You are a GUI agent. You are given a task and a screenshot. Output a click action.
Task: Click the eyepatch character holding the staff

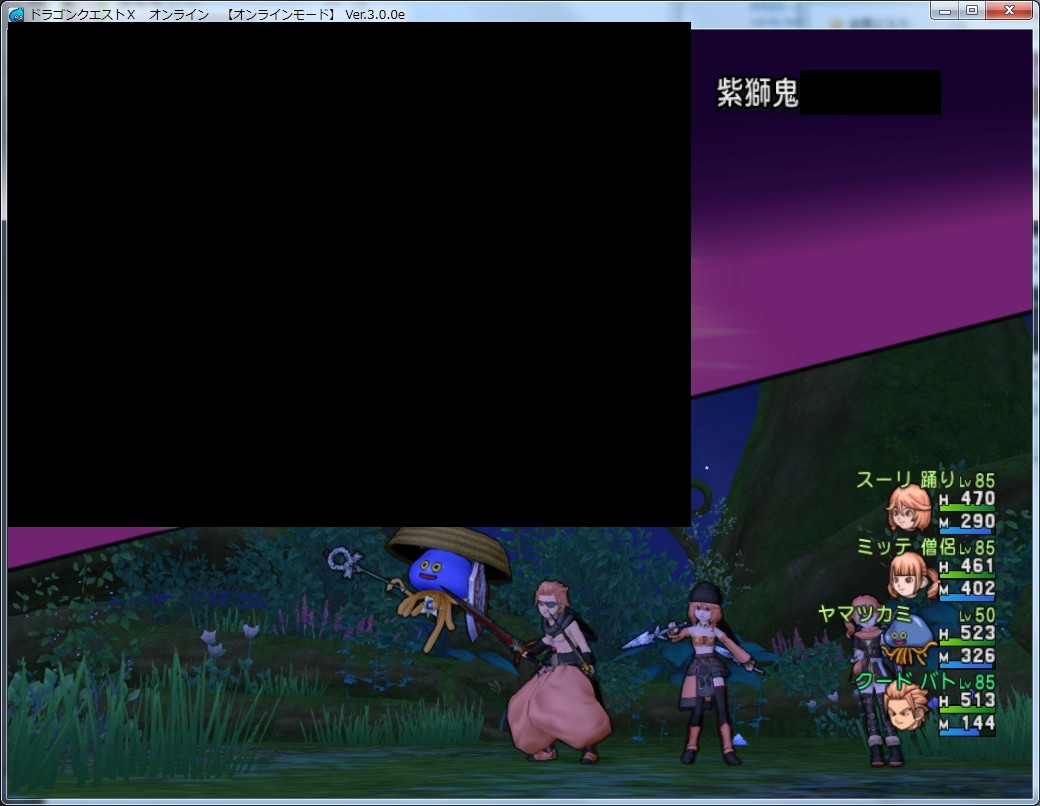click(x=557, y=671)
